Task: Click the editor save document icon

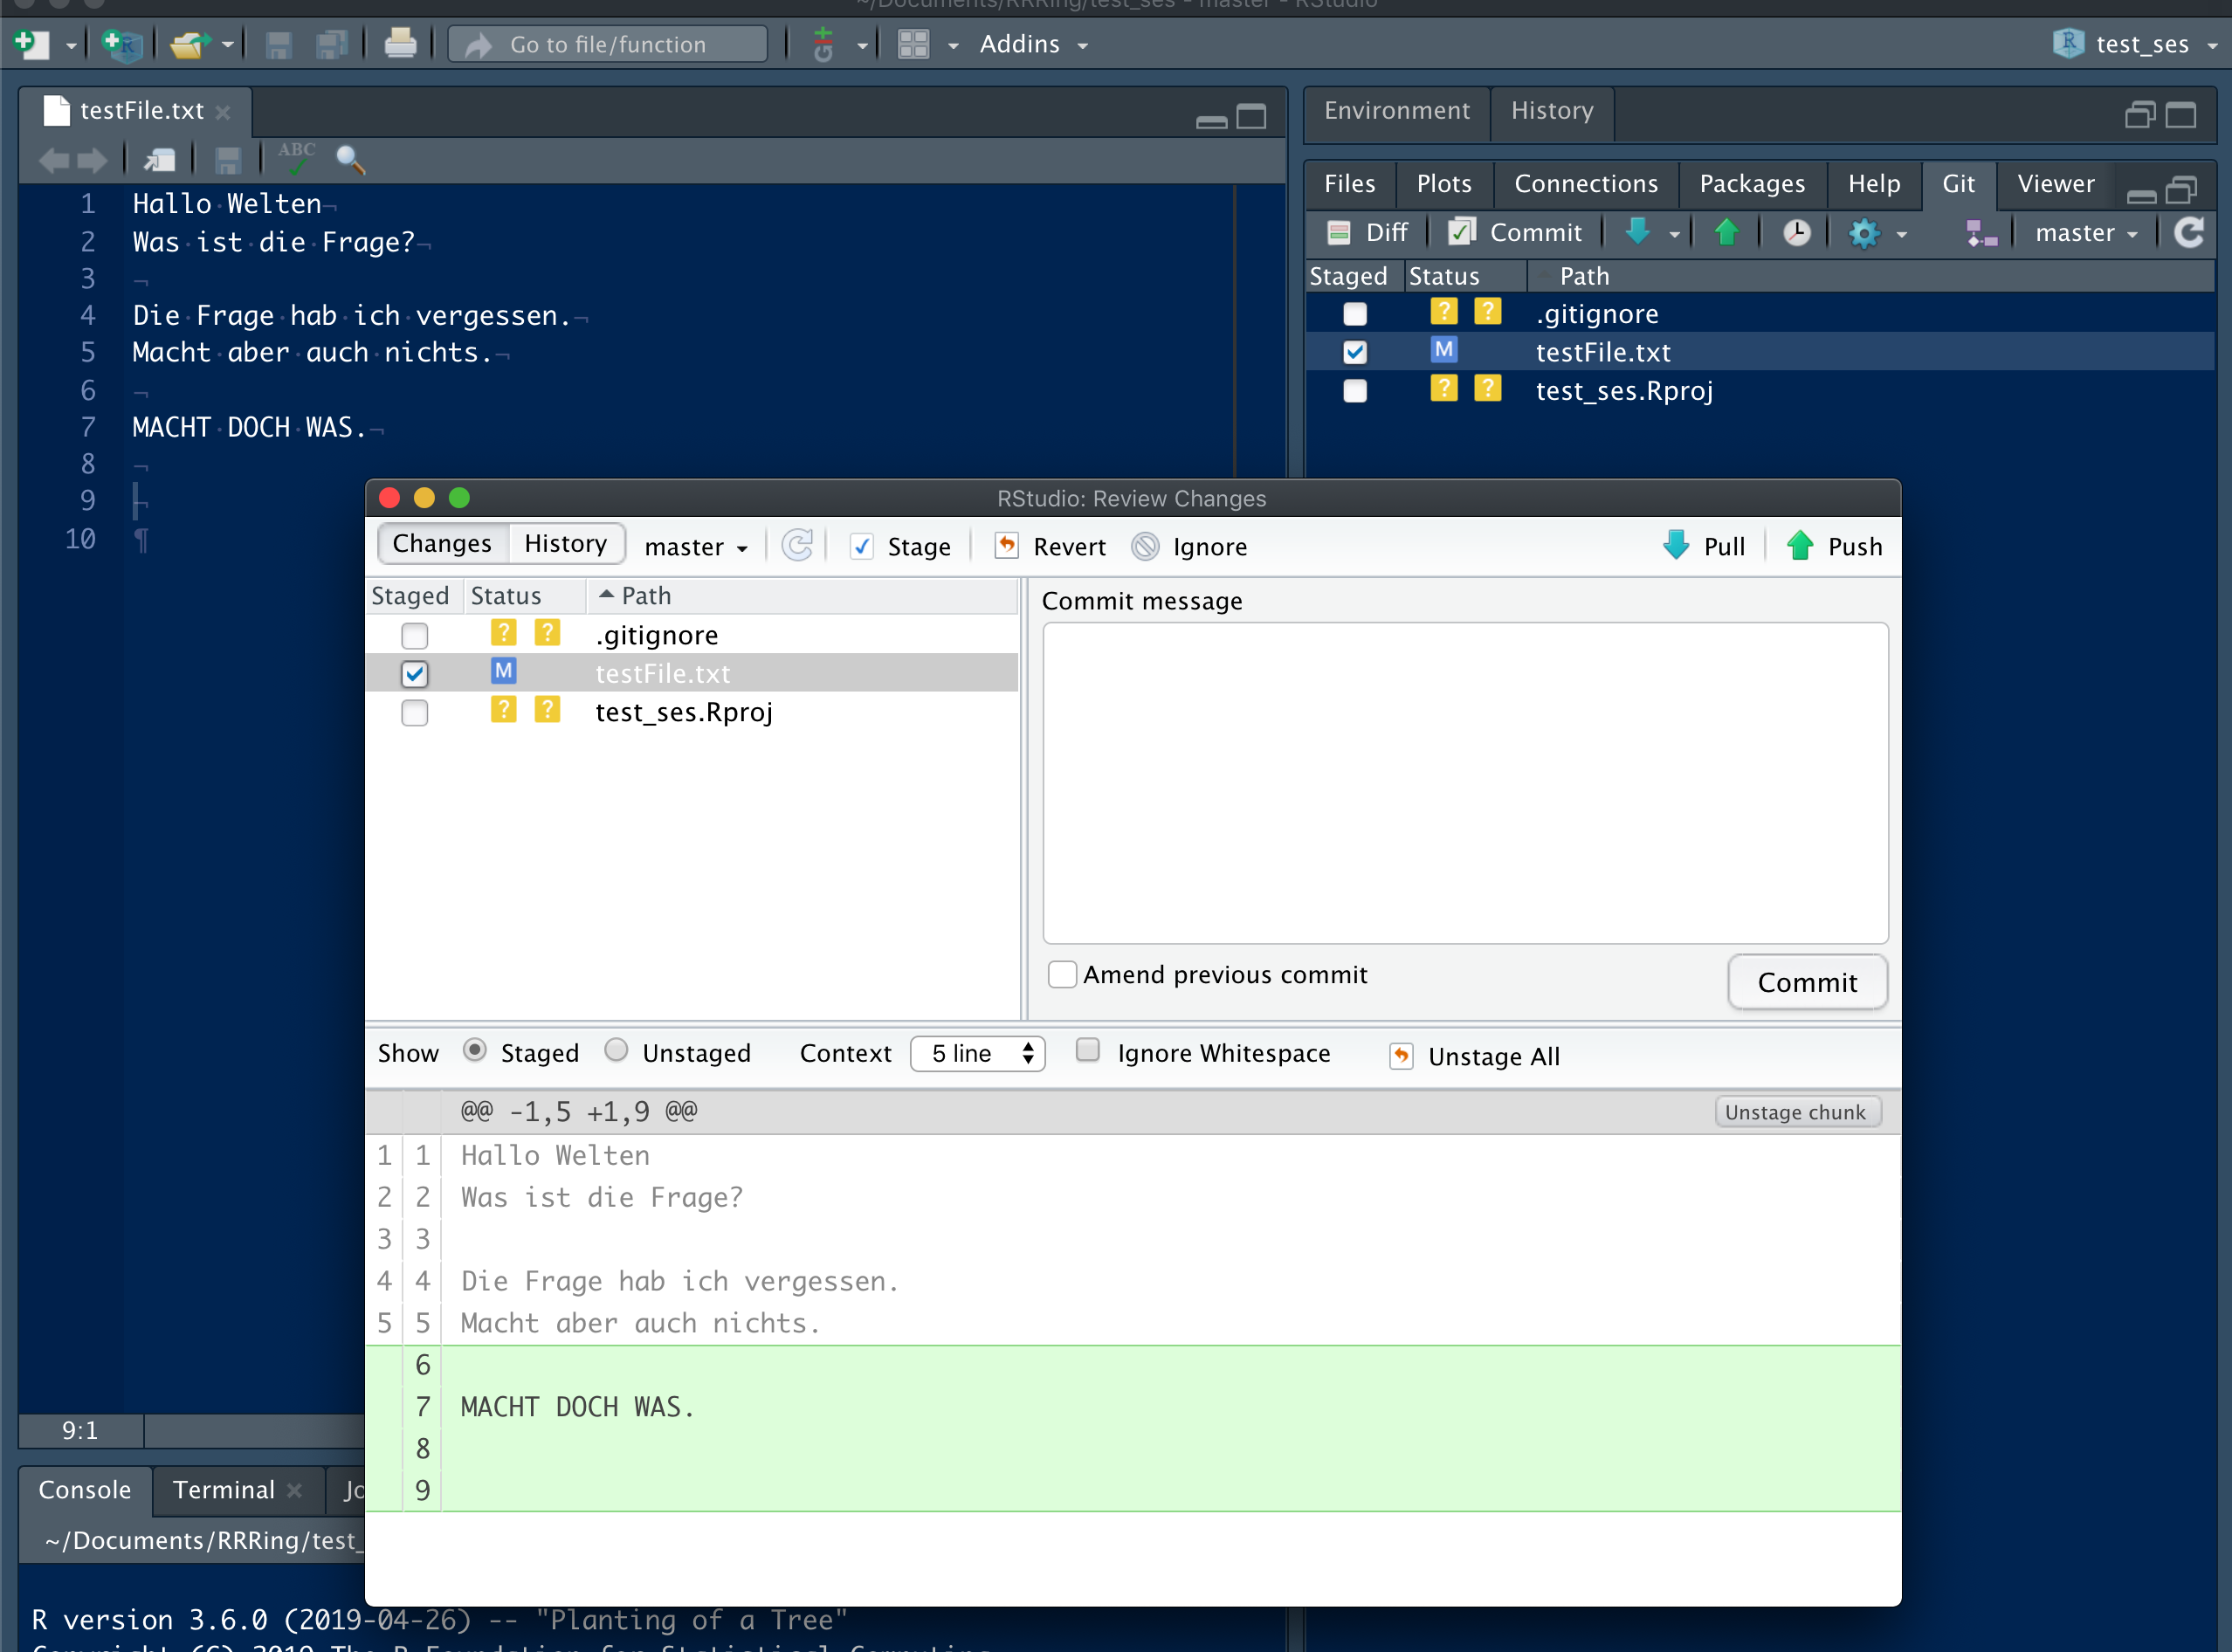Action: [228, 159]
